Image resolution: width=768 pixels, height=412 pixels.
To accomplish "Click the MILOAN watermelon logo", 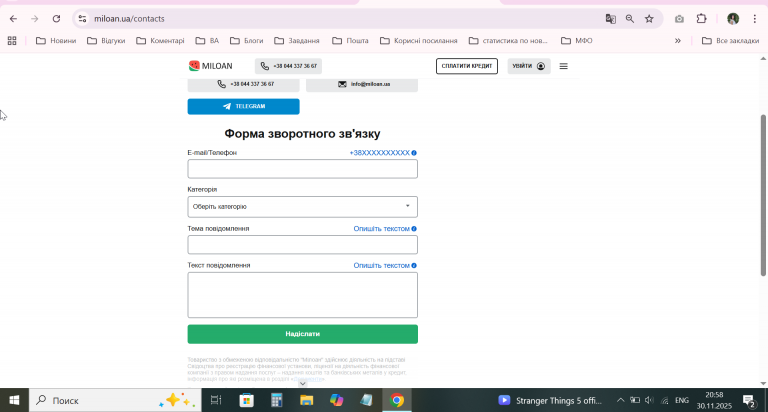I will (211, 66).
